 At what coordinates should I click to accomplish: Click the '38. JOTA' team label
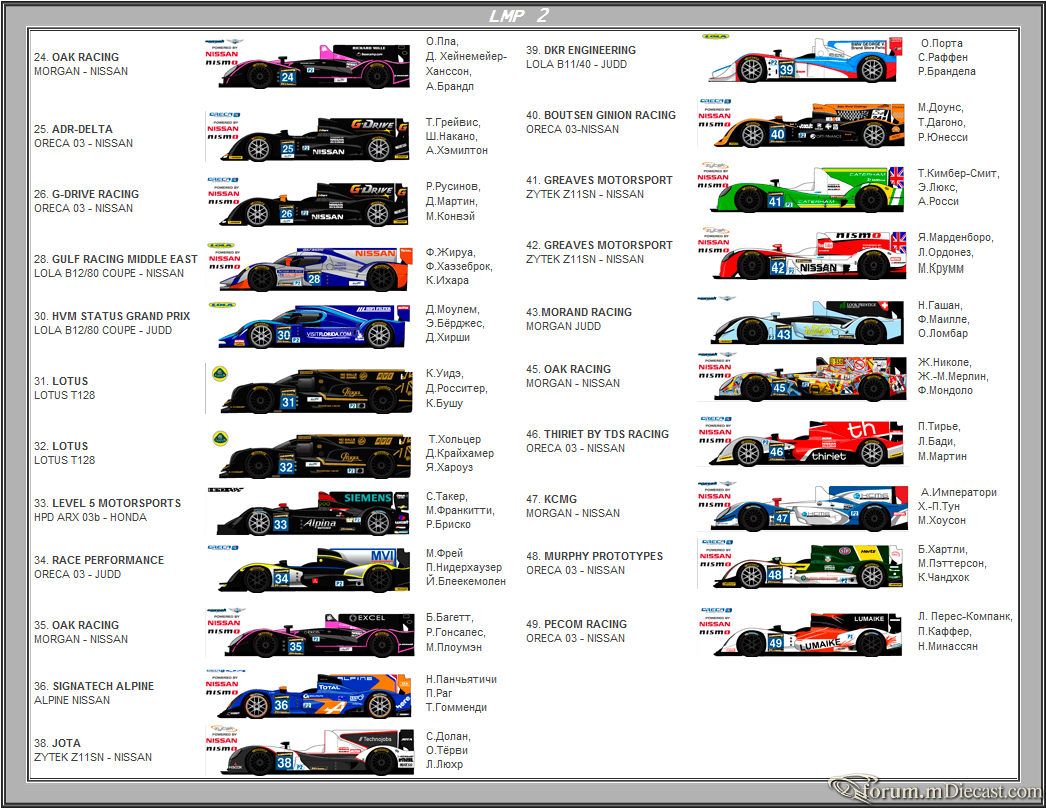point(57,743)
